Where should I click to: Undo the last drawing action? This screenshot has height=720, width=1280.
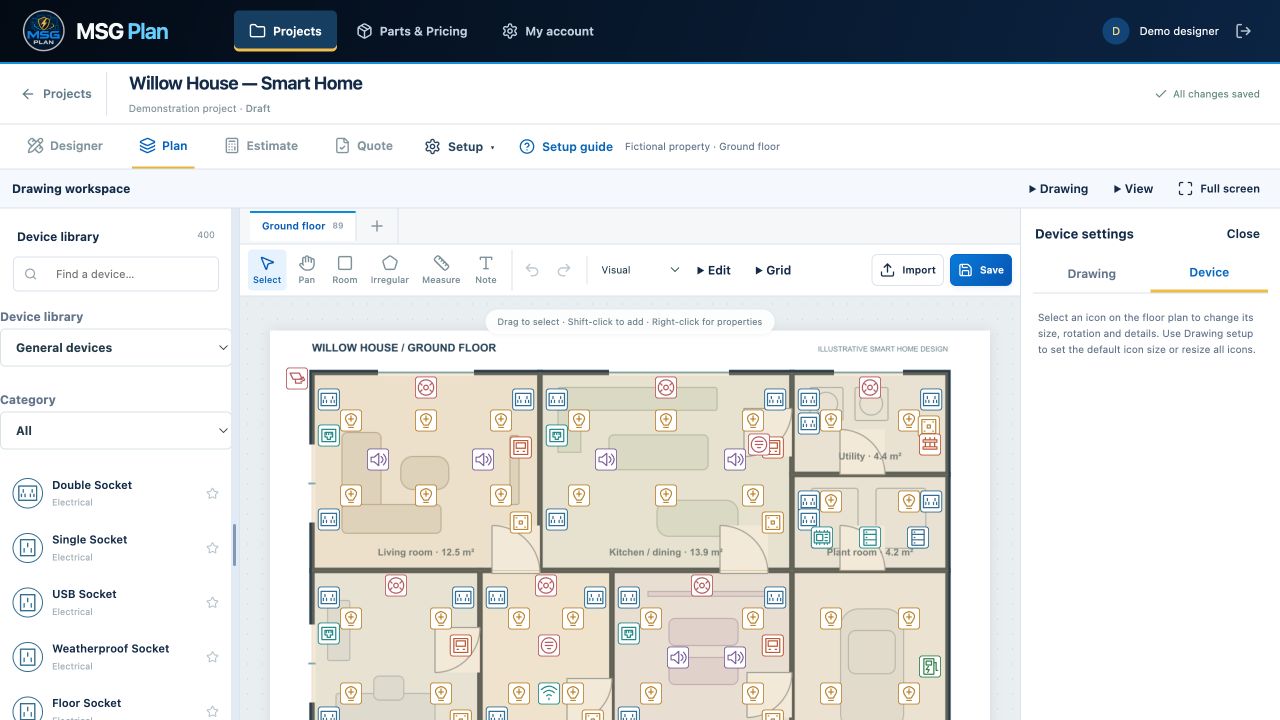[x=532, y=270]
